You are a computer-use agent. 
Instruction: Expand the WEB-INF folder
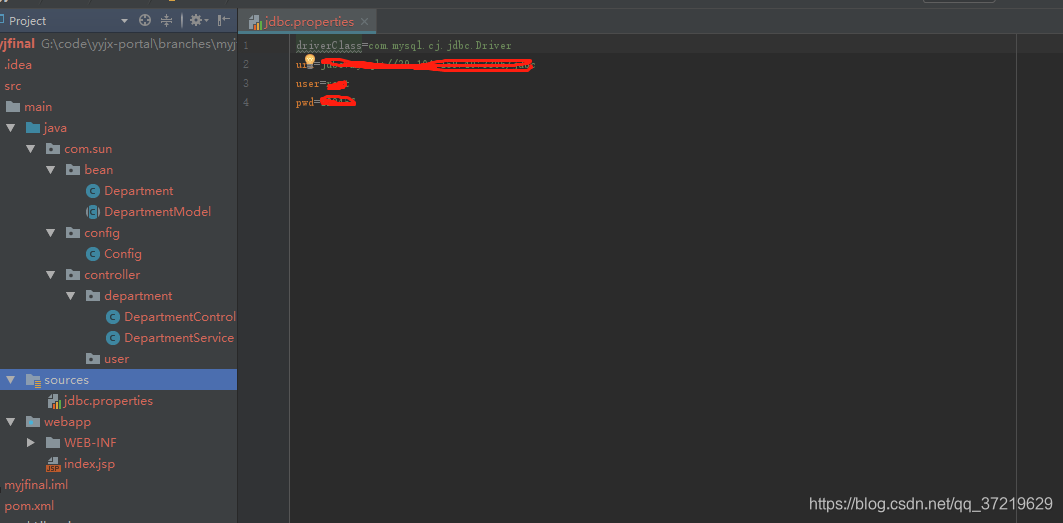pyautogui.click(x=31, y=443)
